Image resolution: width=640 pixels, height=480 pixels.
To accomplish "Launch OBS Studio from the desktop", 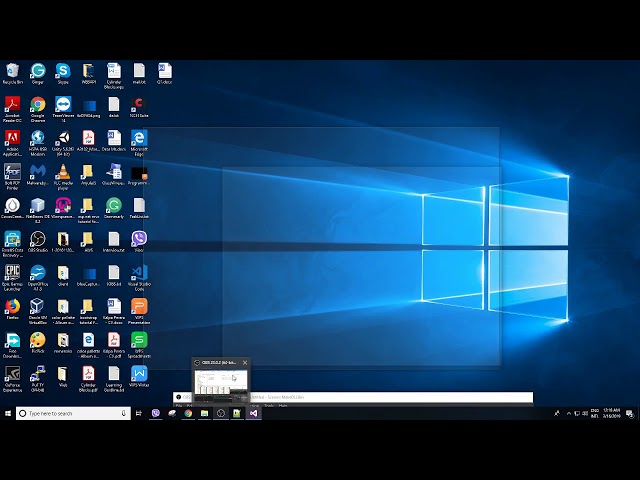I will coord(38,242).
